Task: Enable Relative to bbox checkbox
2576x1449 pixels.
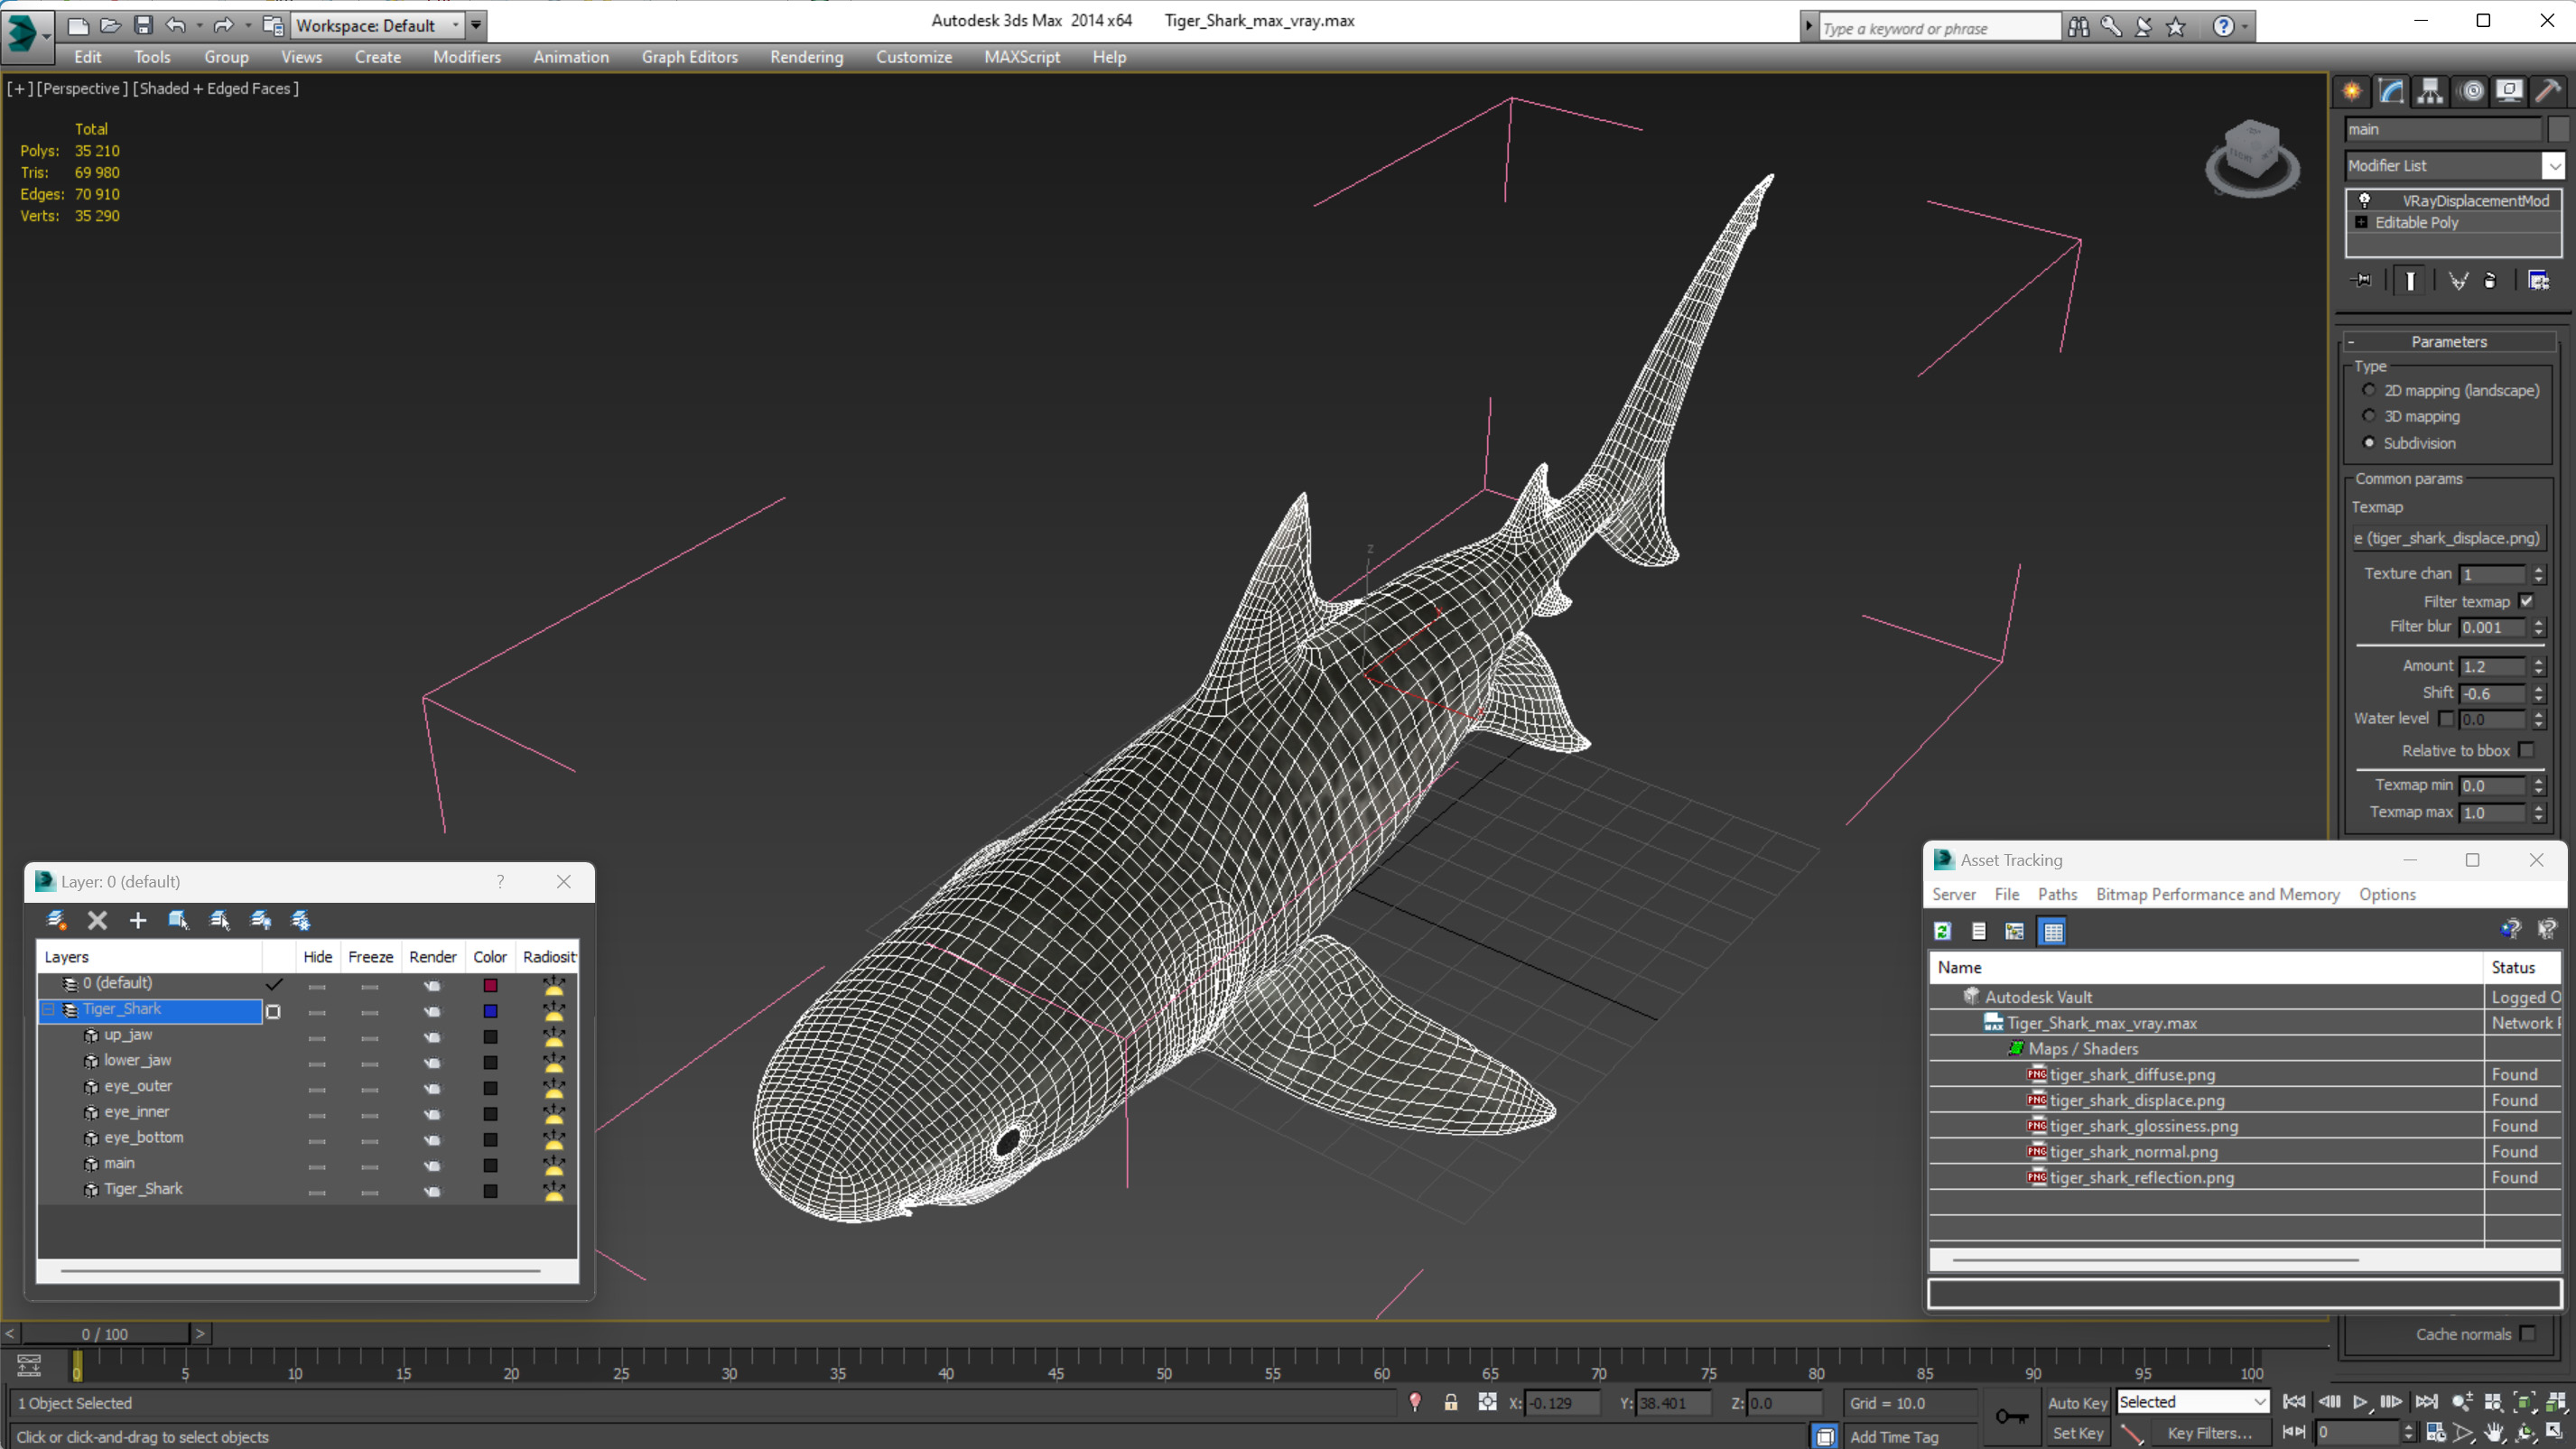Action: pyautogui.click(x=2527, y=750)
